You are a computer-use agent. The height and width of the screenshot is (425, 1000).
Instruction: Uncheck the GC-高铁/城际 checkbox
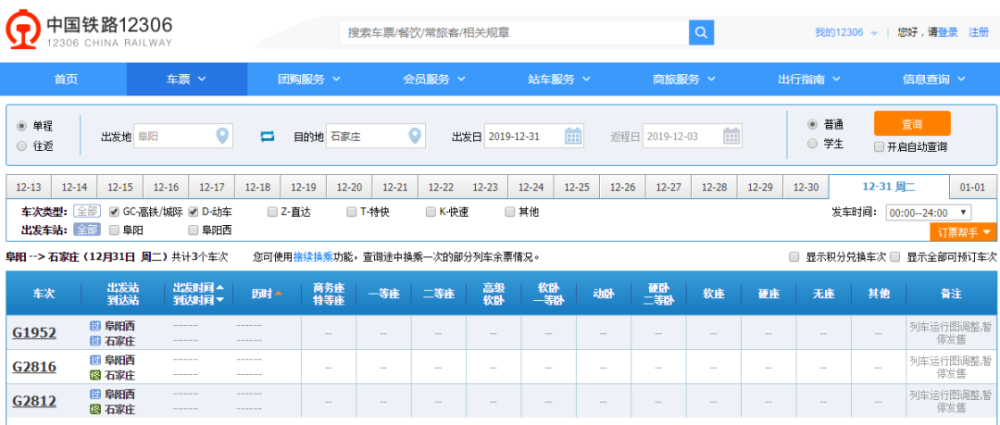pyautogui.click(x=114, y=212)
